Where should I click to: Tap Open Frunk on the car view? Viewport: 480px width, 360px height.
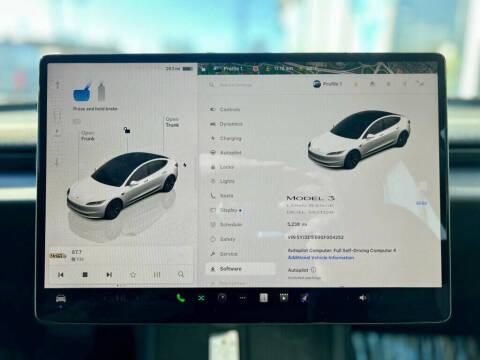[88, 136]
